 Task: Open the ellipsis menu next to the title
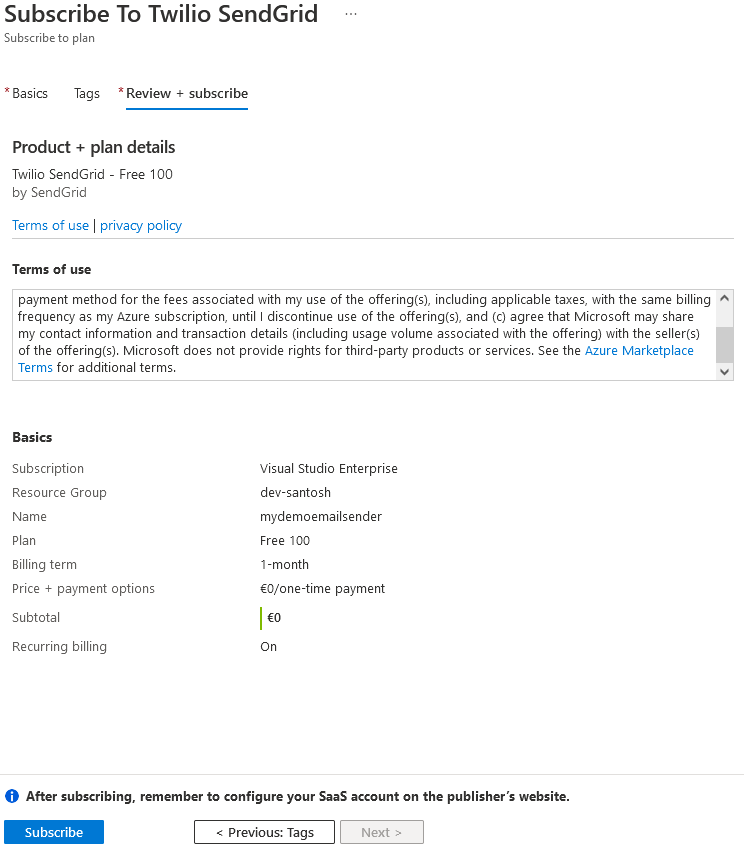(350, 12)
